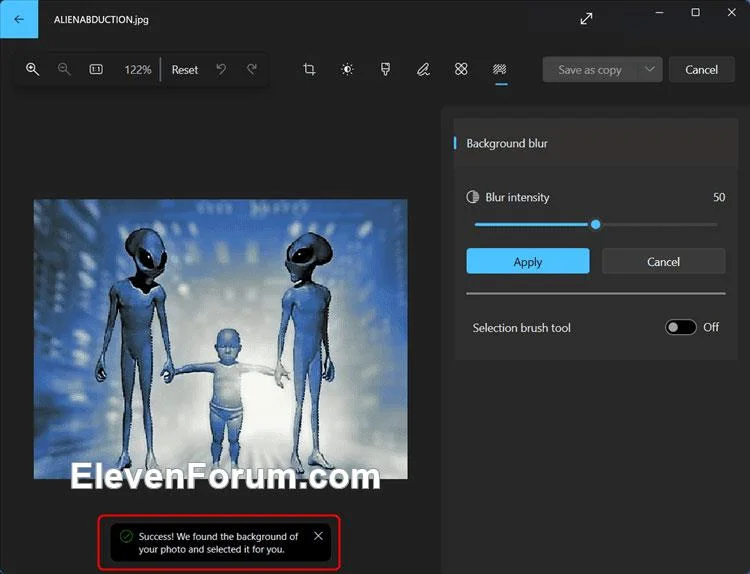Click the Blur intensity value 50
This screenshot has height=574, width=750.
click(719, 197)
